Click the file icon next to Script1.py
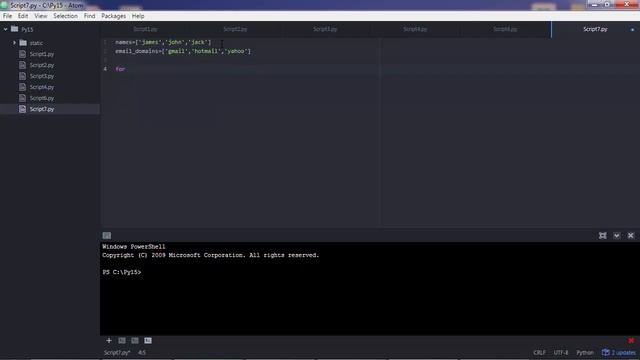The width and height of the screenshot is (640, 360). pyautogui.click(x=22, y=54)
